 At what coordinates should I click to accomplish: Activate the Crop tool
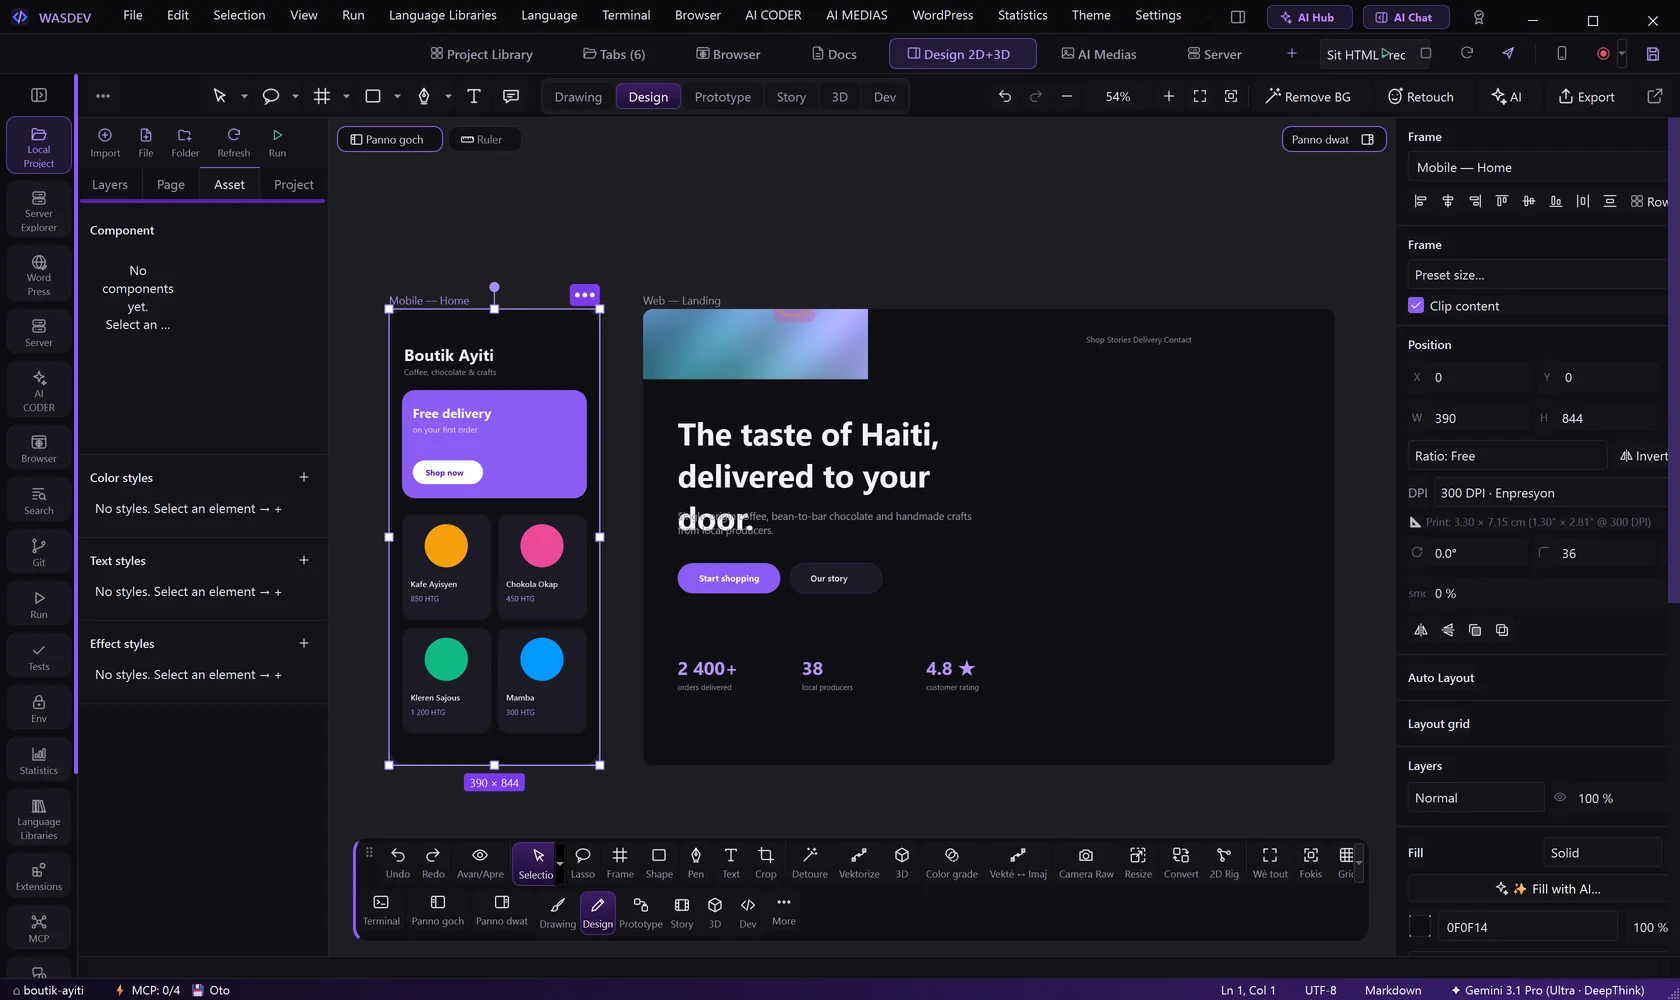point(766,862)
